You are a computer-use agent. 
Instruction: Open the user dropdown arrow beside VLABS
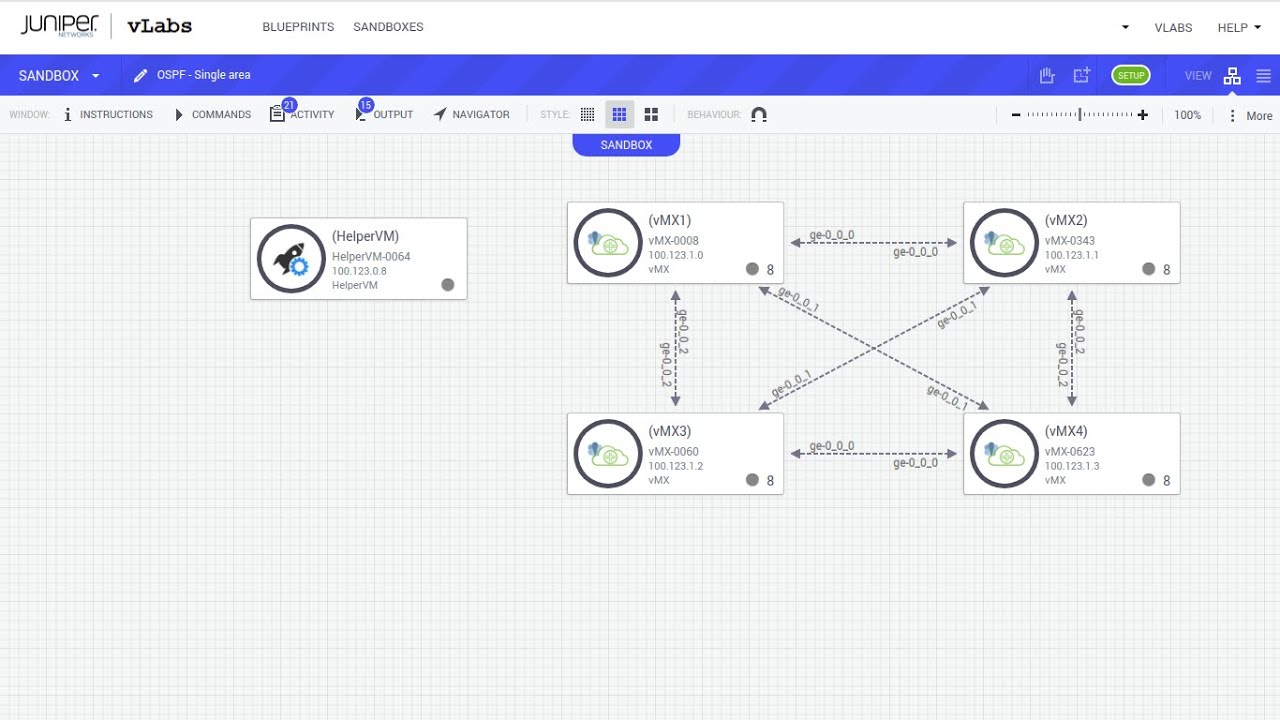(x=1125, y=28)
